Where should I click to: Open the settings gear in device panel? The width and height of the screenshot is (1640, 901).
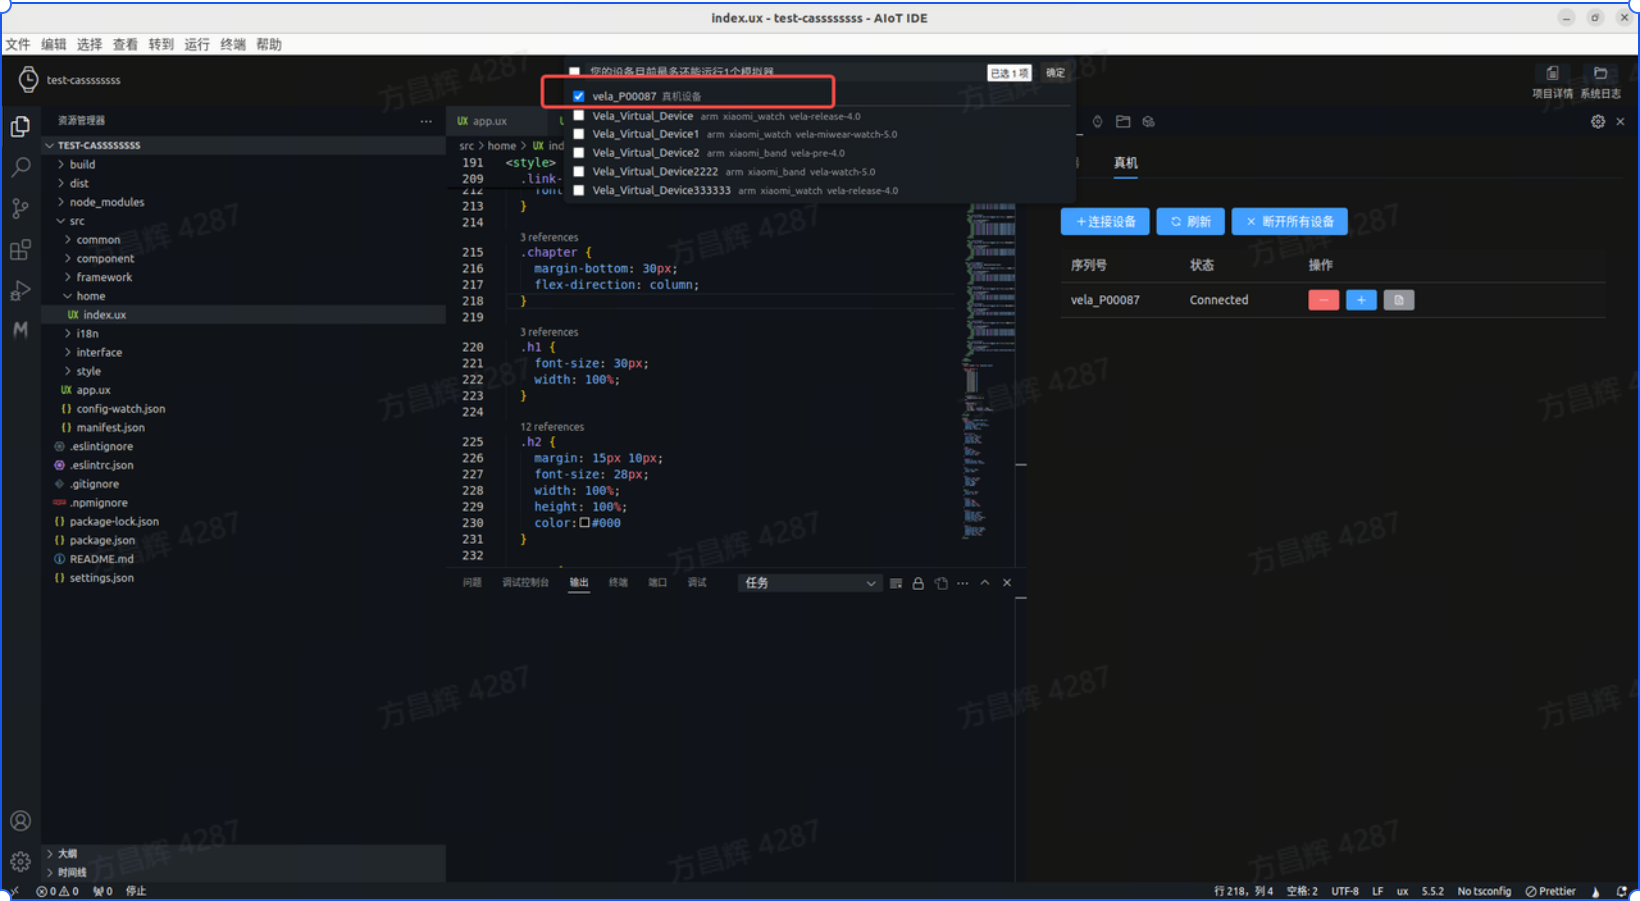click(x=1597, y=122)
